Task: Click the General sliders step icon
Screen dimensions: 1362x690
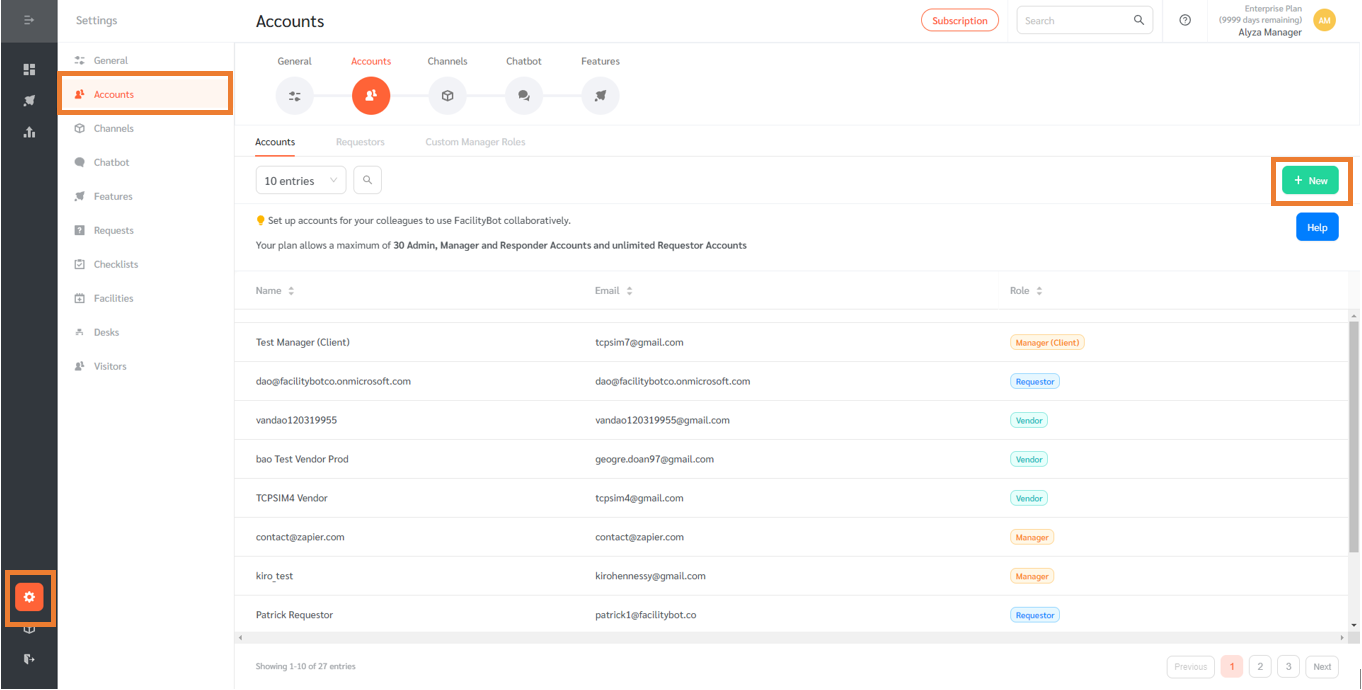Action: pyautogui.click(x=294, y=95)
